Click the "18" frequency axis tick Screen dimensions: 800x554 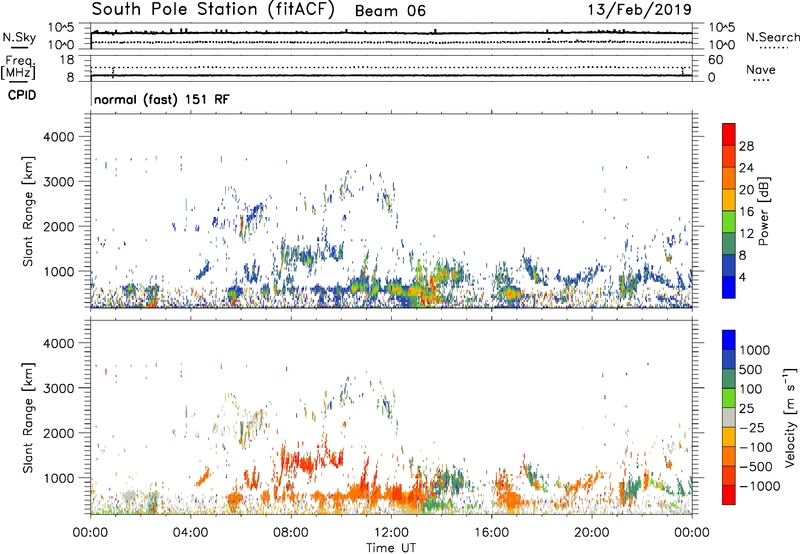(x=67, y=60)
